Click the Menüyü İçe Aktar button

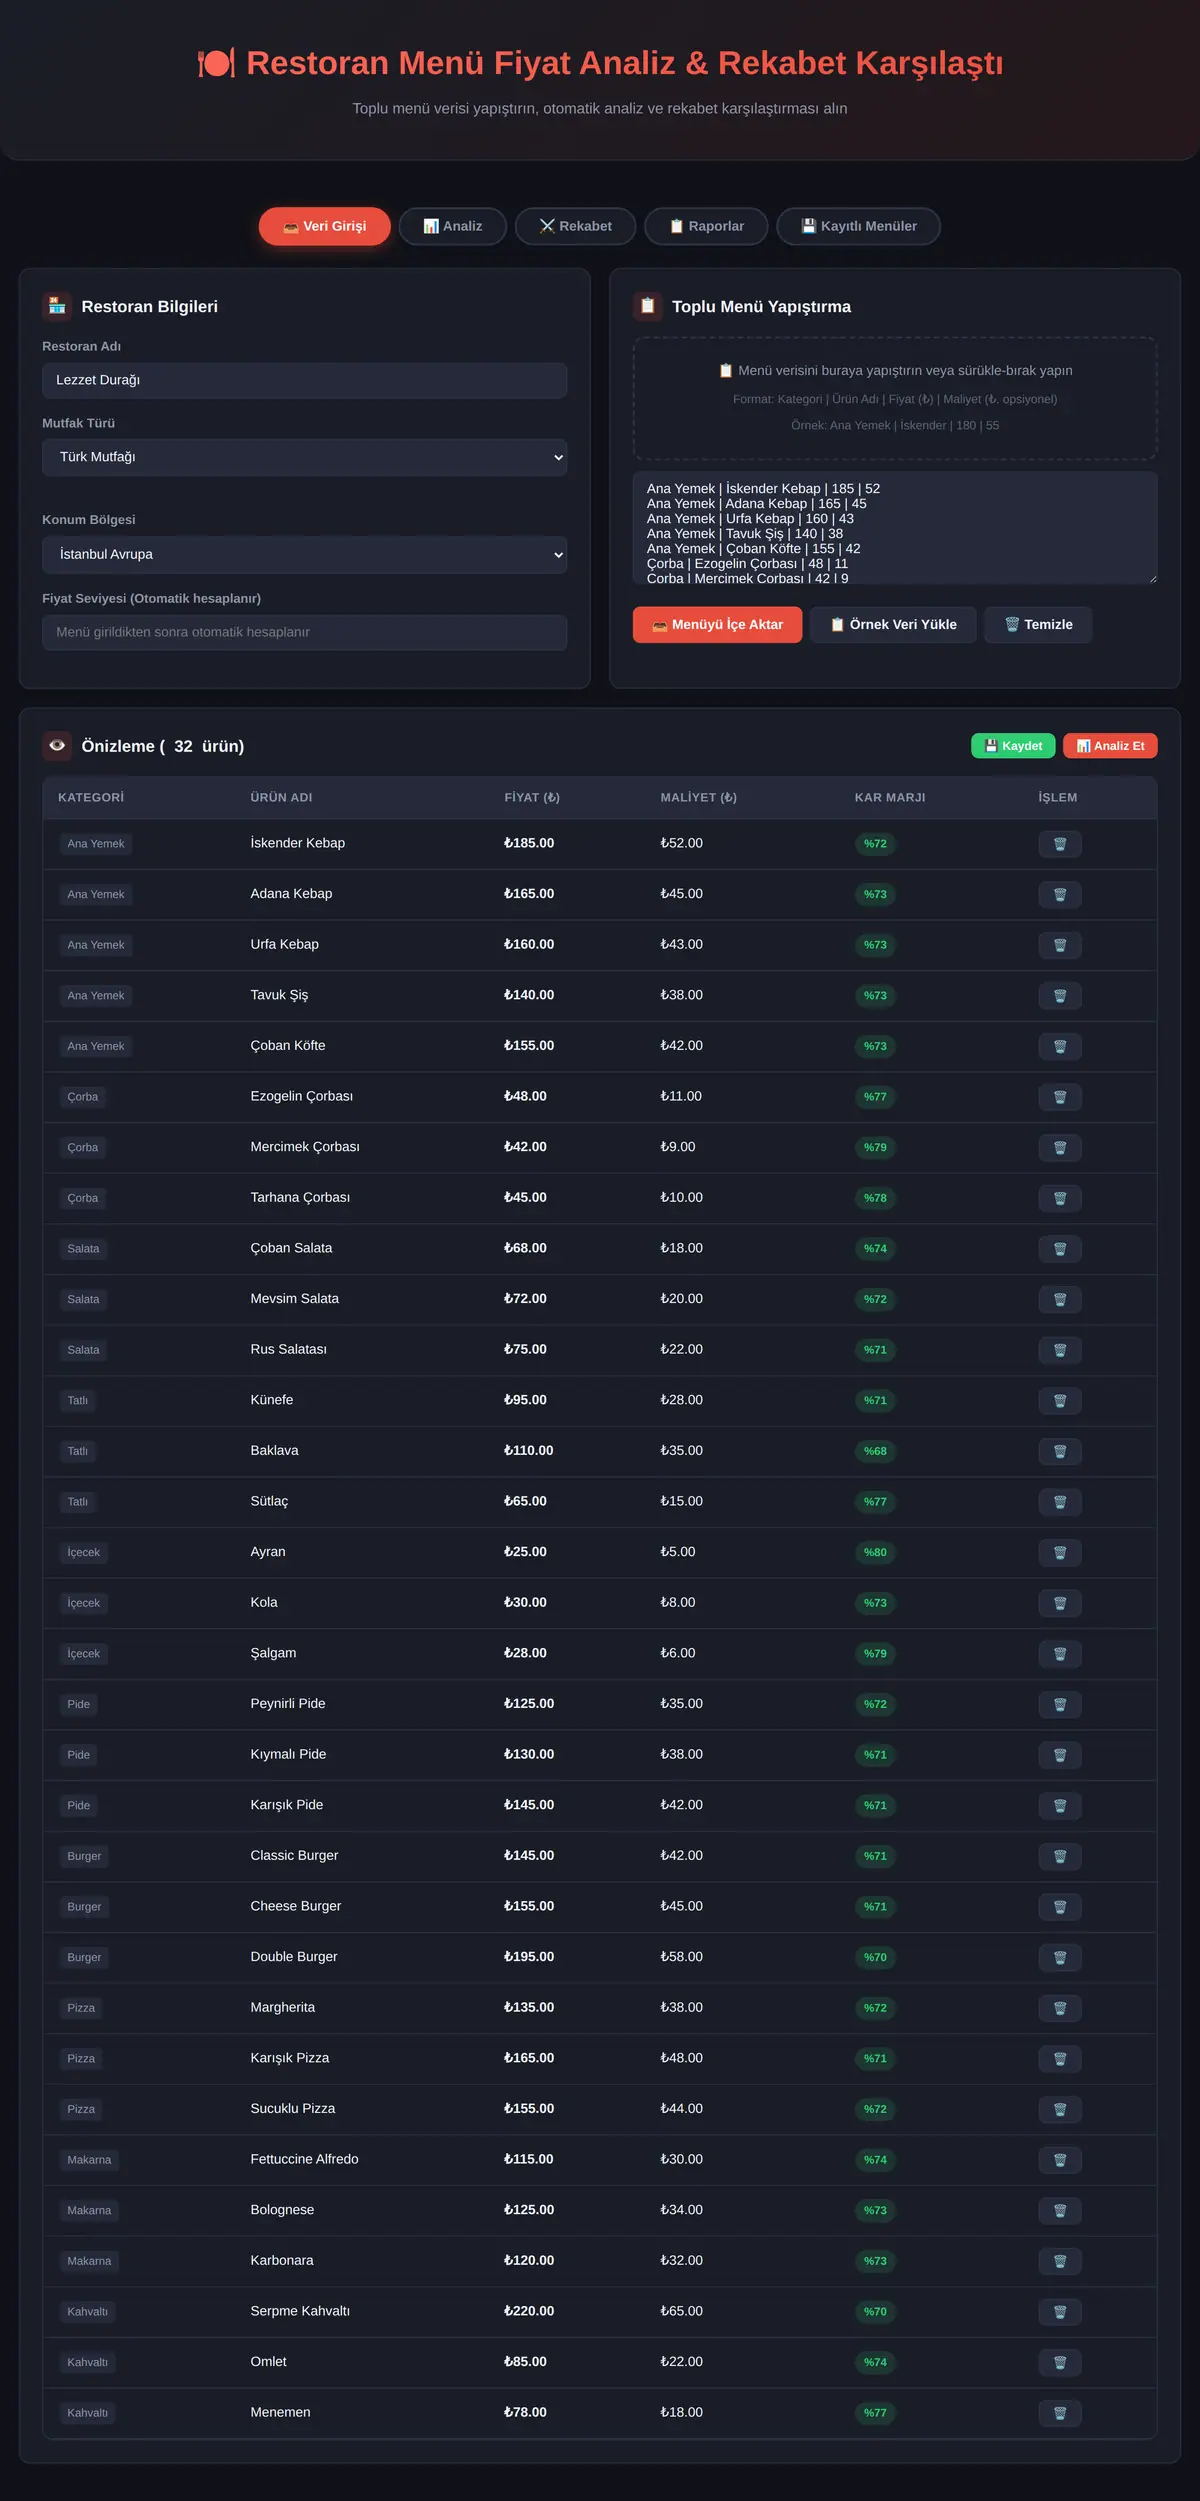pyautogui.click(x=717, y=624)
